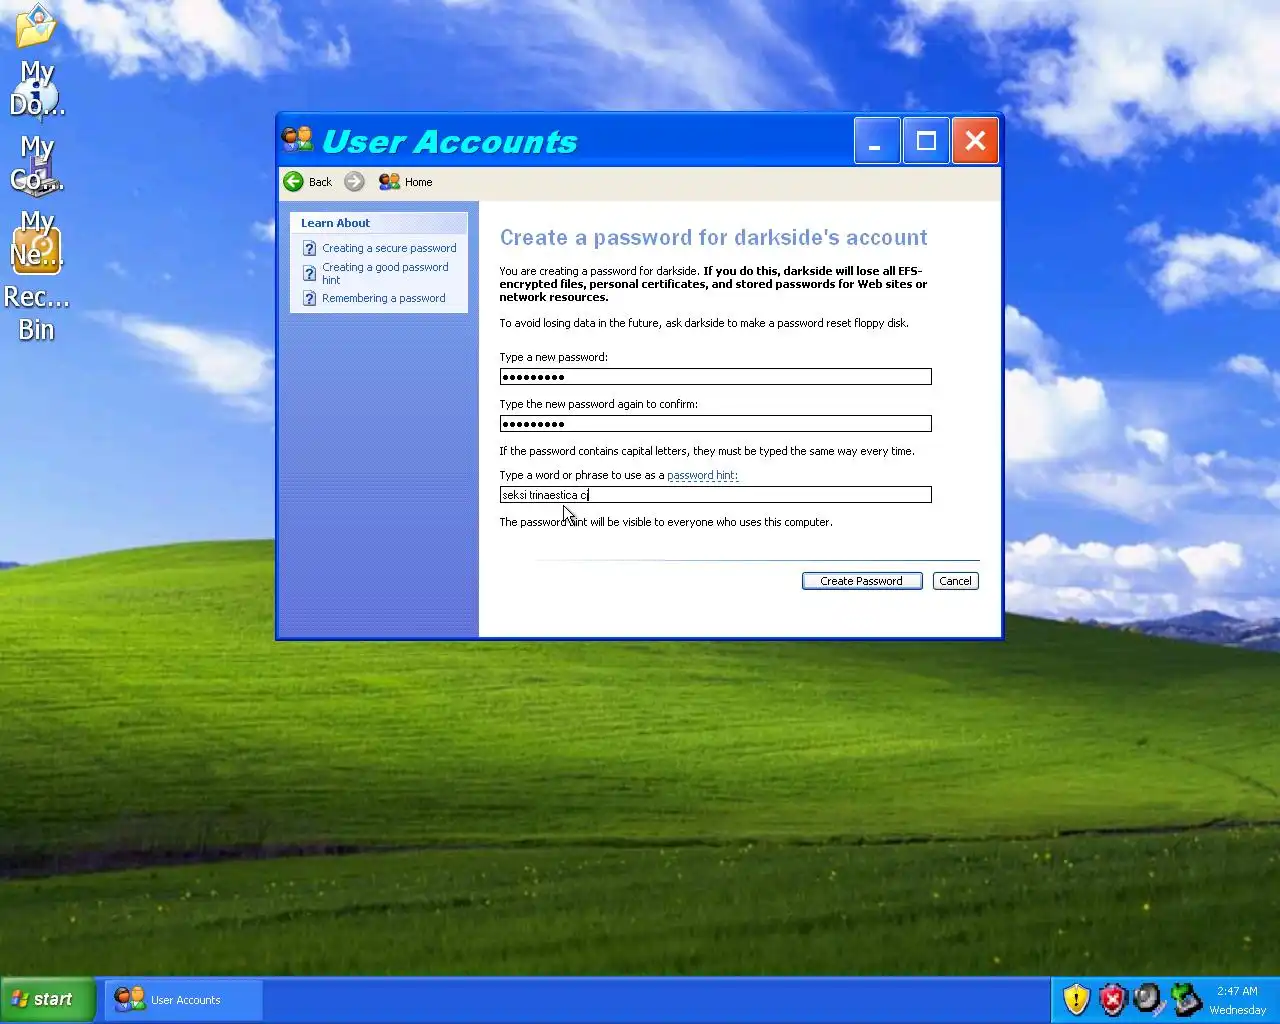
Task: Click the network connection tray icon
Action: click(x=1186, y=1000)
